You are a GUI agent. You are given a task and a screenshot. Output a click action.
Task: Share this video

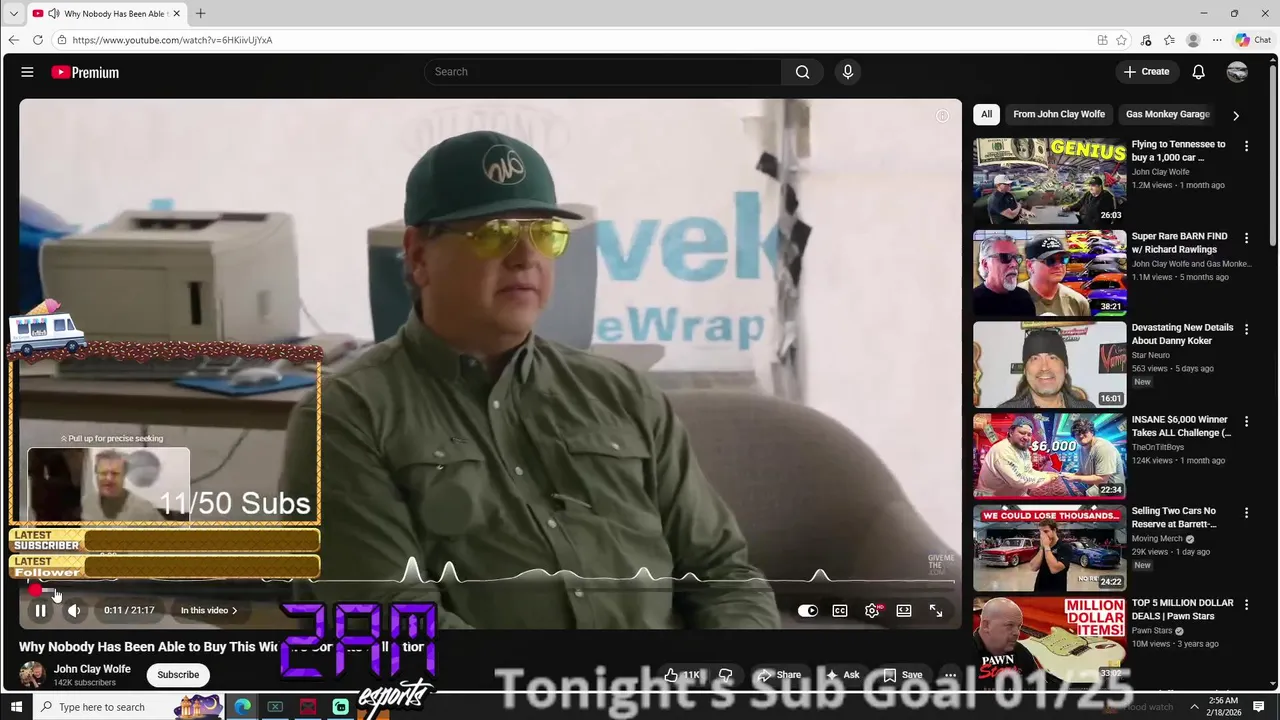[x=778, y=675]
